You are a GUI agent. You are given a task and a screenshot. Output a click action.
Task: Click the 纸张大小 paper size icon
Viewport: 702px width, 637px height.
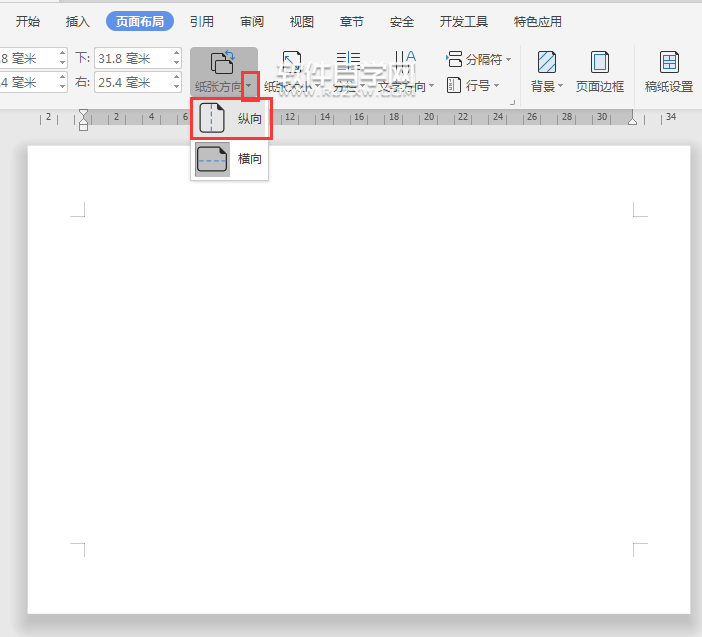coord(292,62)
